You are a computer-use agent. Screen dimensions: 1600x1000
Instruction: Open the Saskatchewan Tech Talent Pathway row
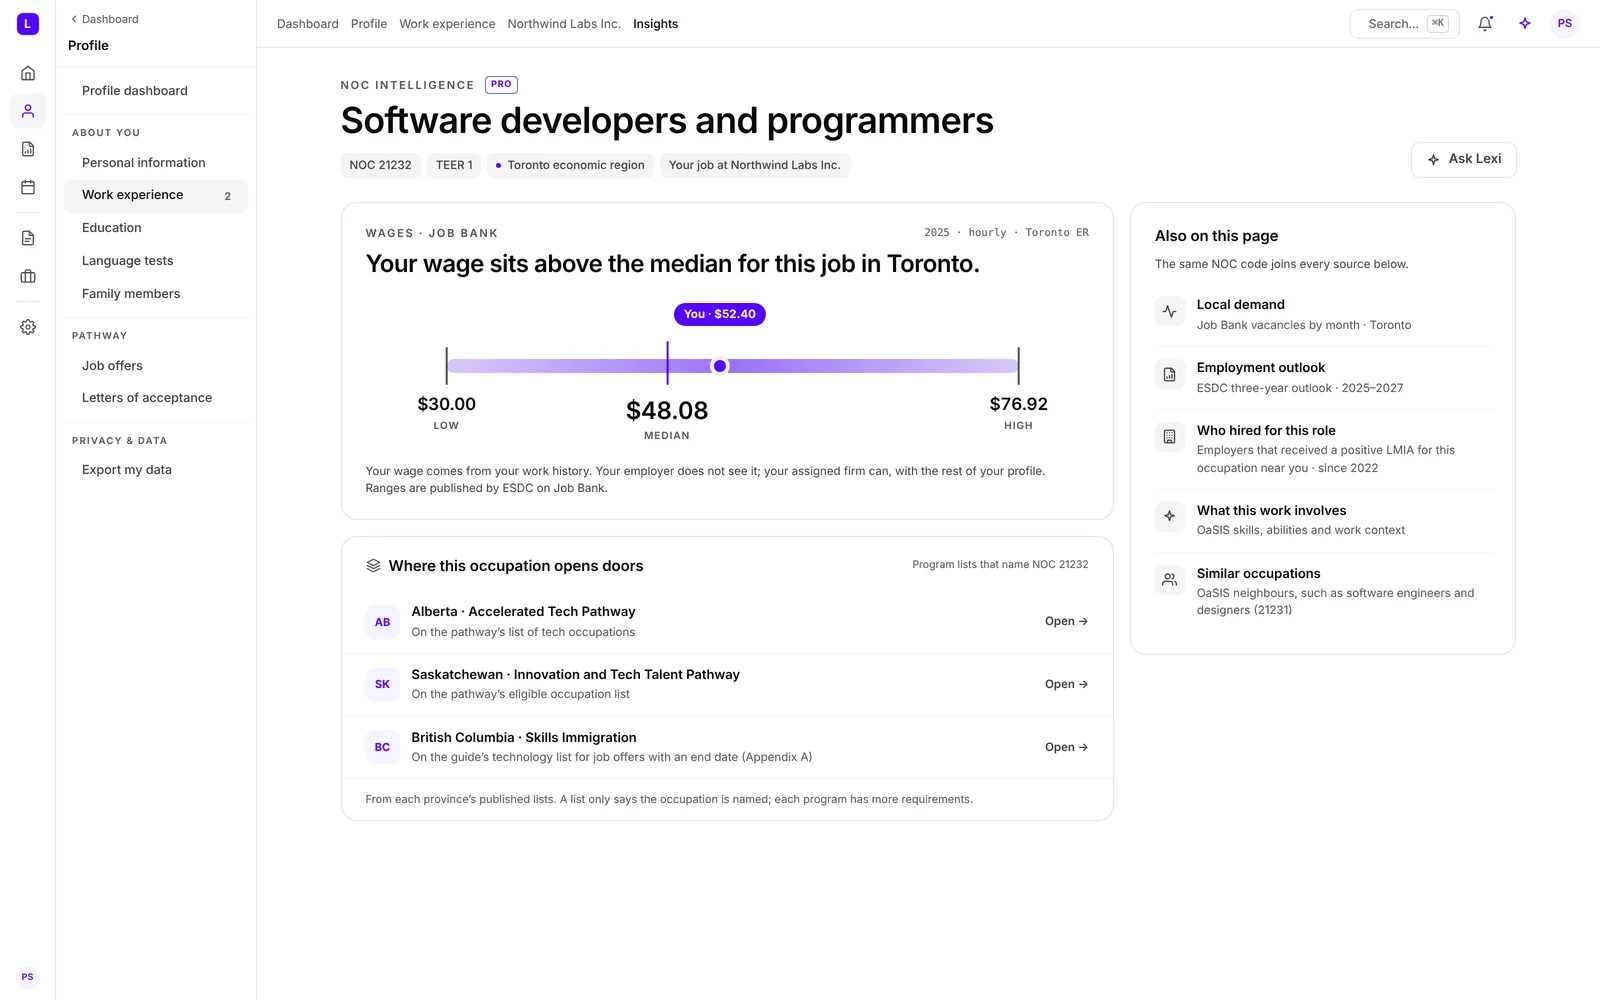[727, 685]
